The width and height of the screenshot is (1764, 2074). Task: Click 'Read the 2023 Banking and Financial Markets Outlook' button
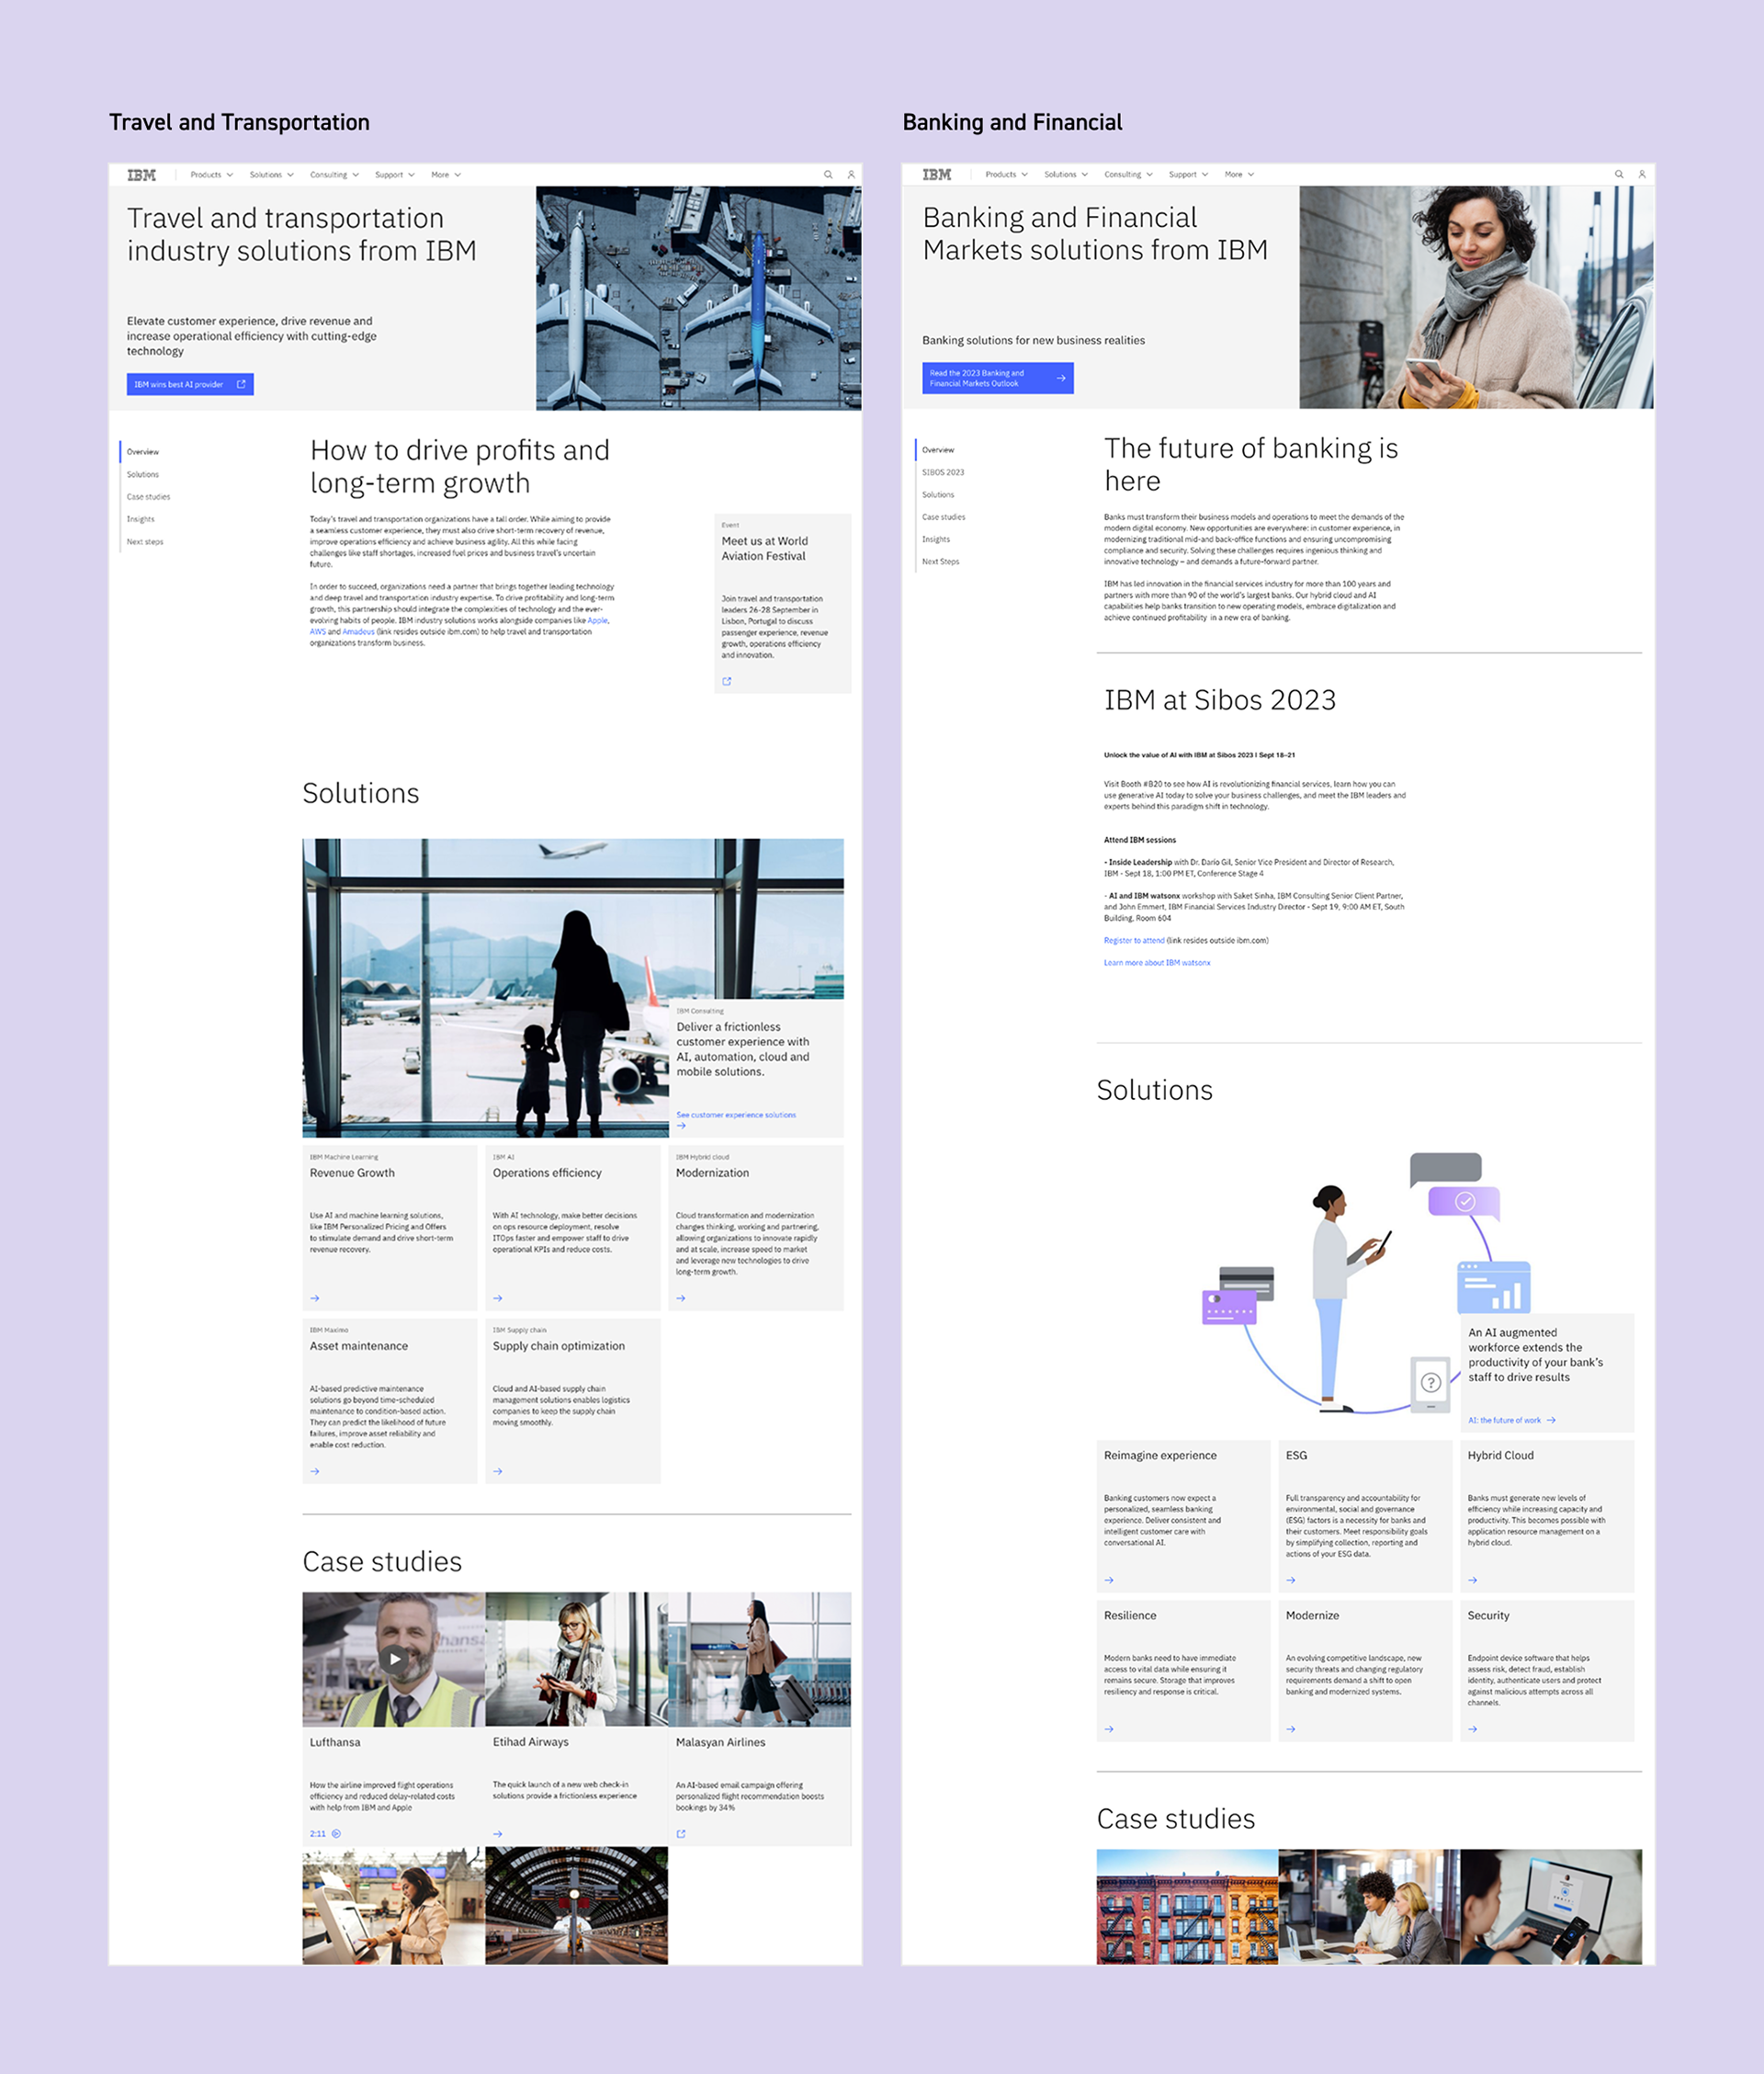click(x=997, y=378)
